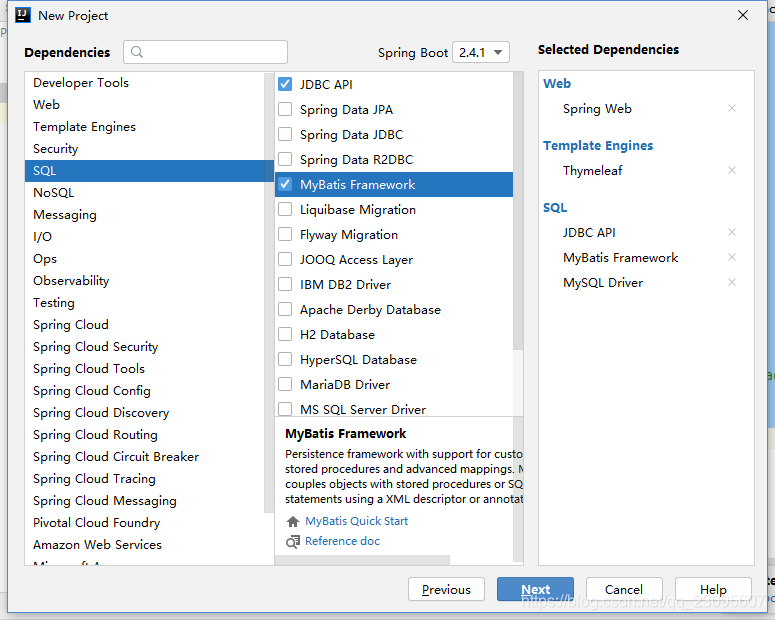The height and width of the screenshot is (620, 775).
Task: Remove Spring Web from selected dependencies
Action: [732, 108]
